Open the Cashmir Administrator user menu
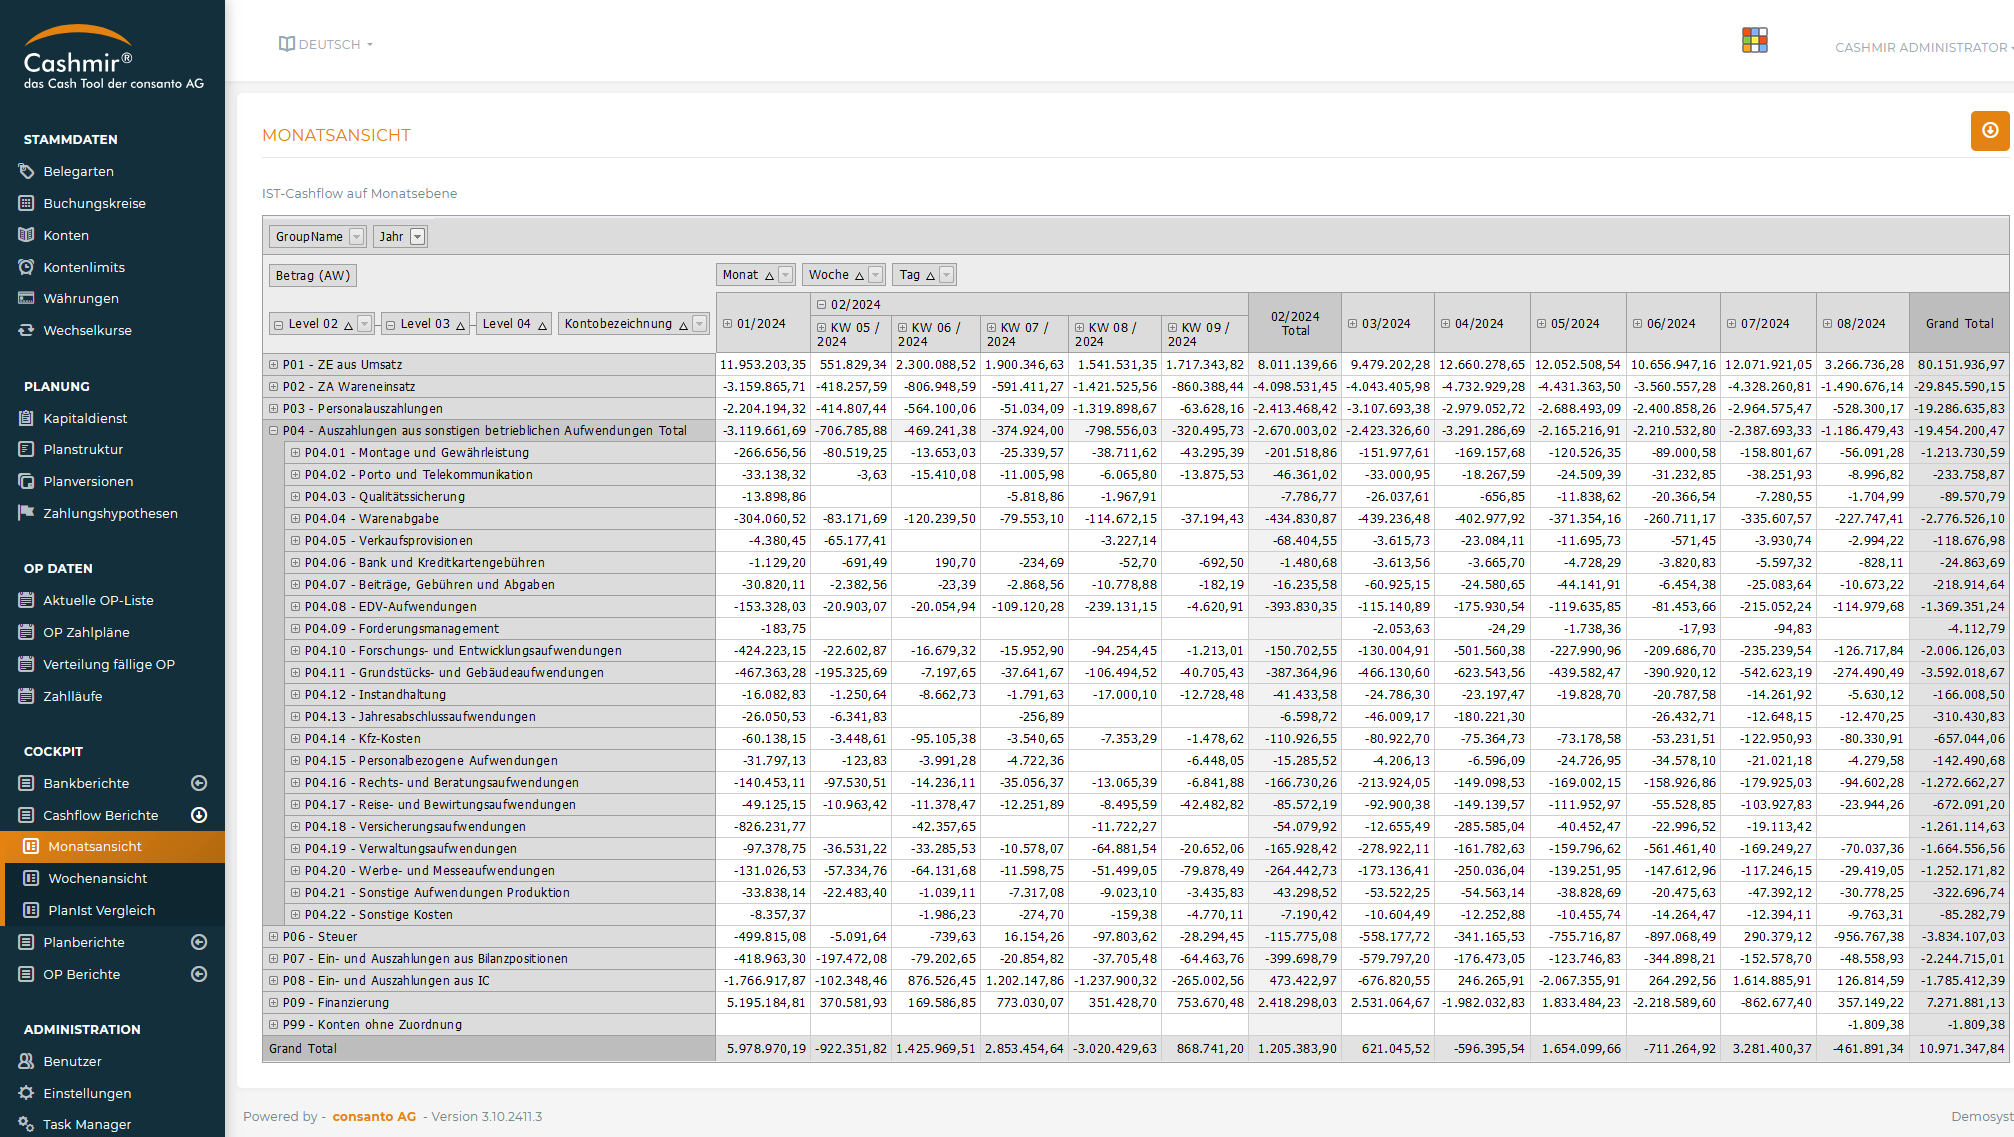2014x1137 pixels. pos(1922,47)
